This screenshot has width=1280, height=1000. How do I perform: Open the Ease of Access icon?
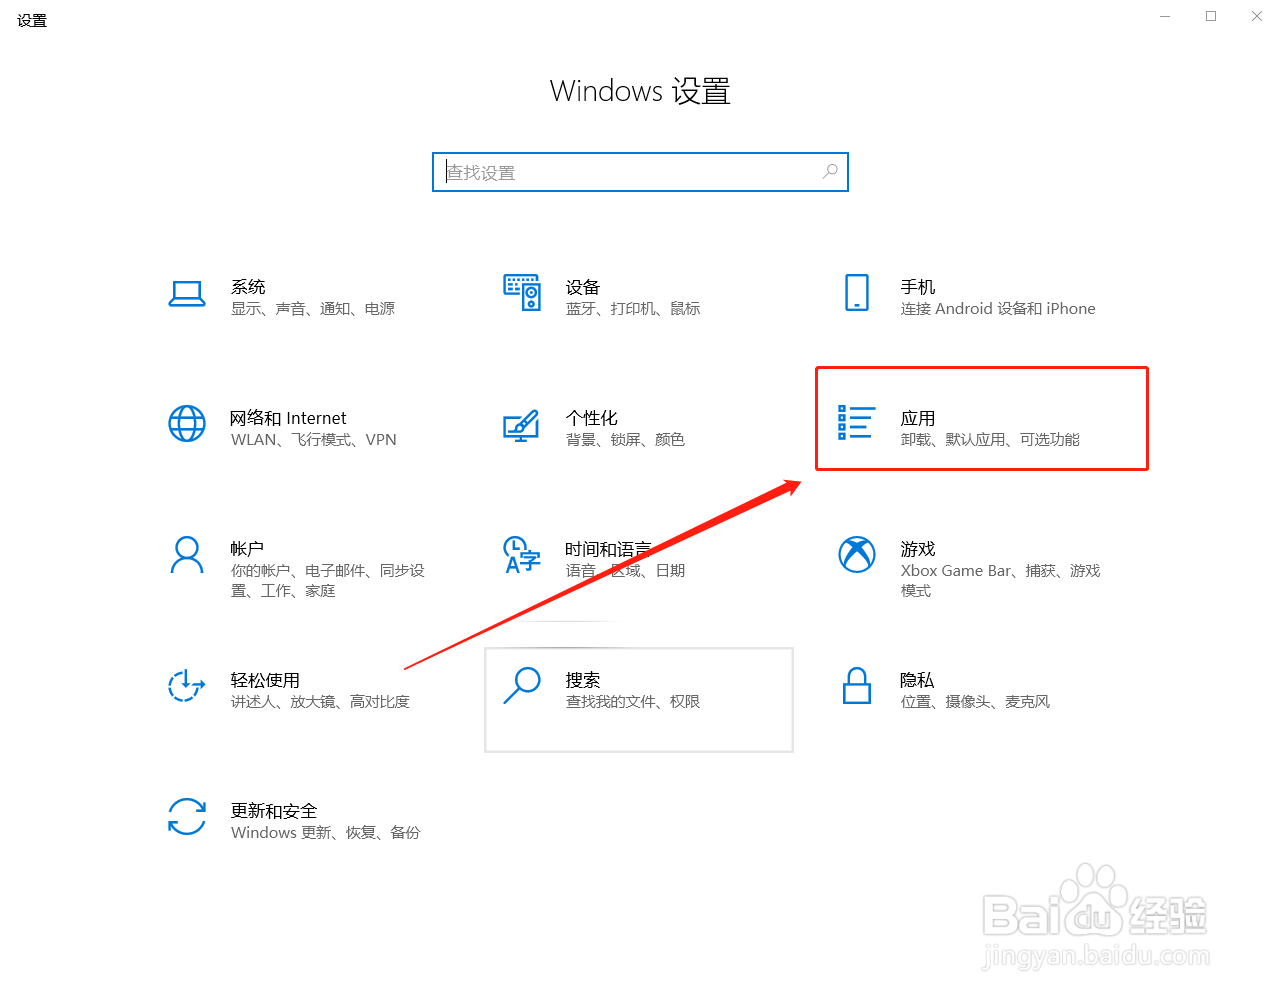tap(187, 685)
